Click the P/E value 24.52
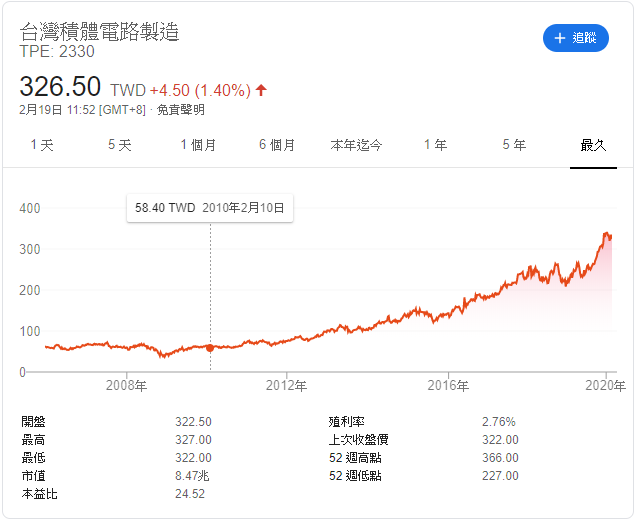 (190, 494)
